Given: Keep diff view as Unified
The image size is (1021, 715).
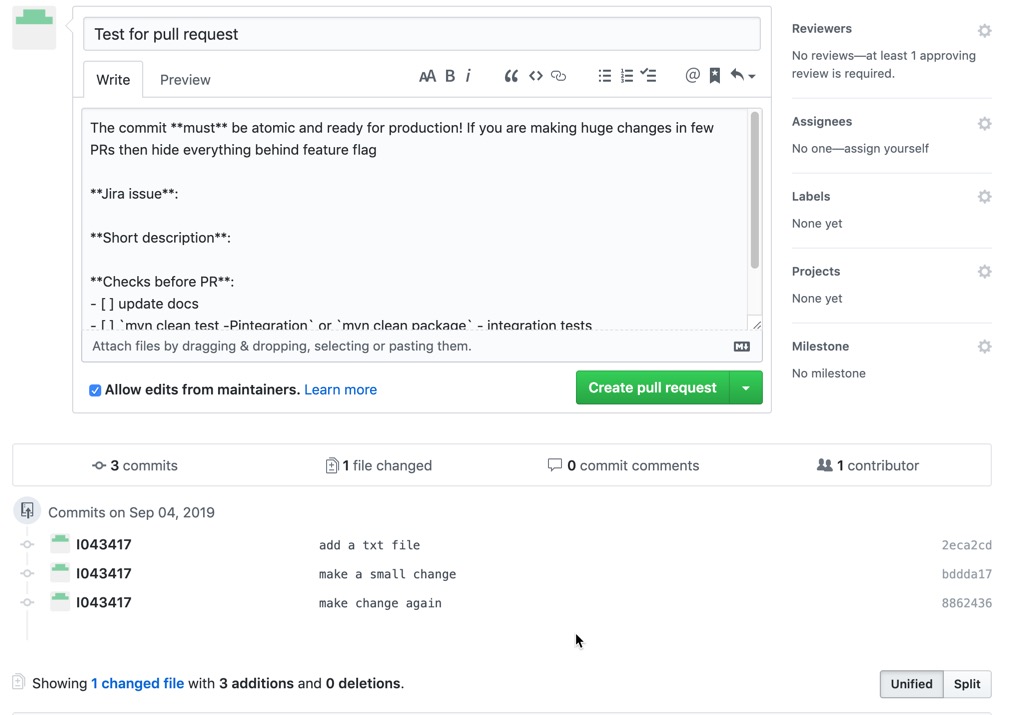Looking at the screenshot, I should [x=910, y=684].
